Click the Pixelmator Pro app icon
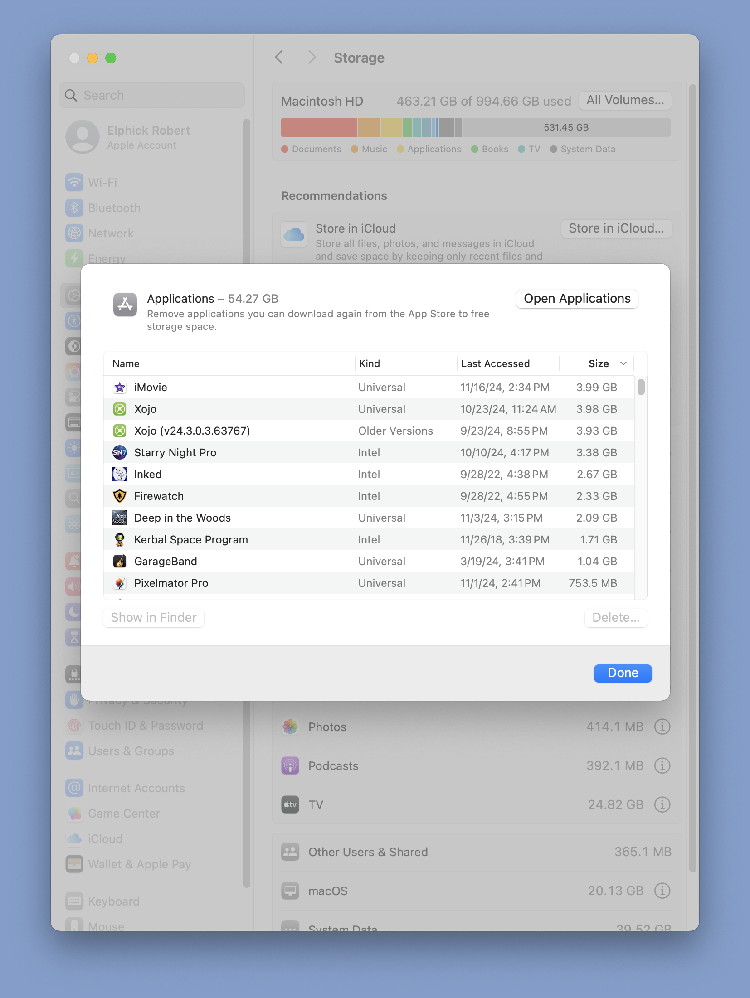 [x=120, y=582]
